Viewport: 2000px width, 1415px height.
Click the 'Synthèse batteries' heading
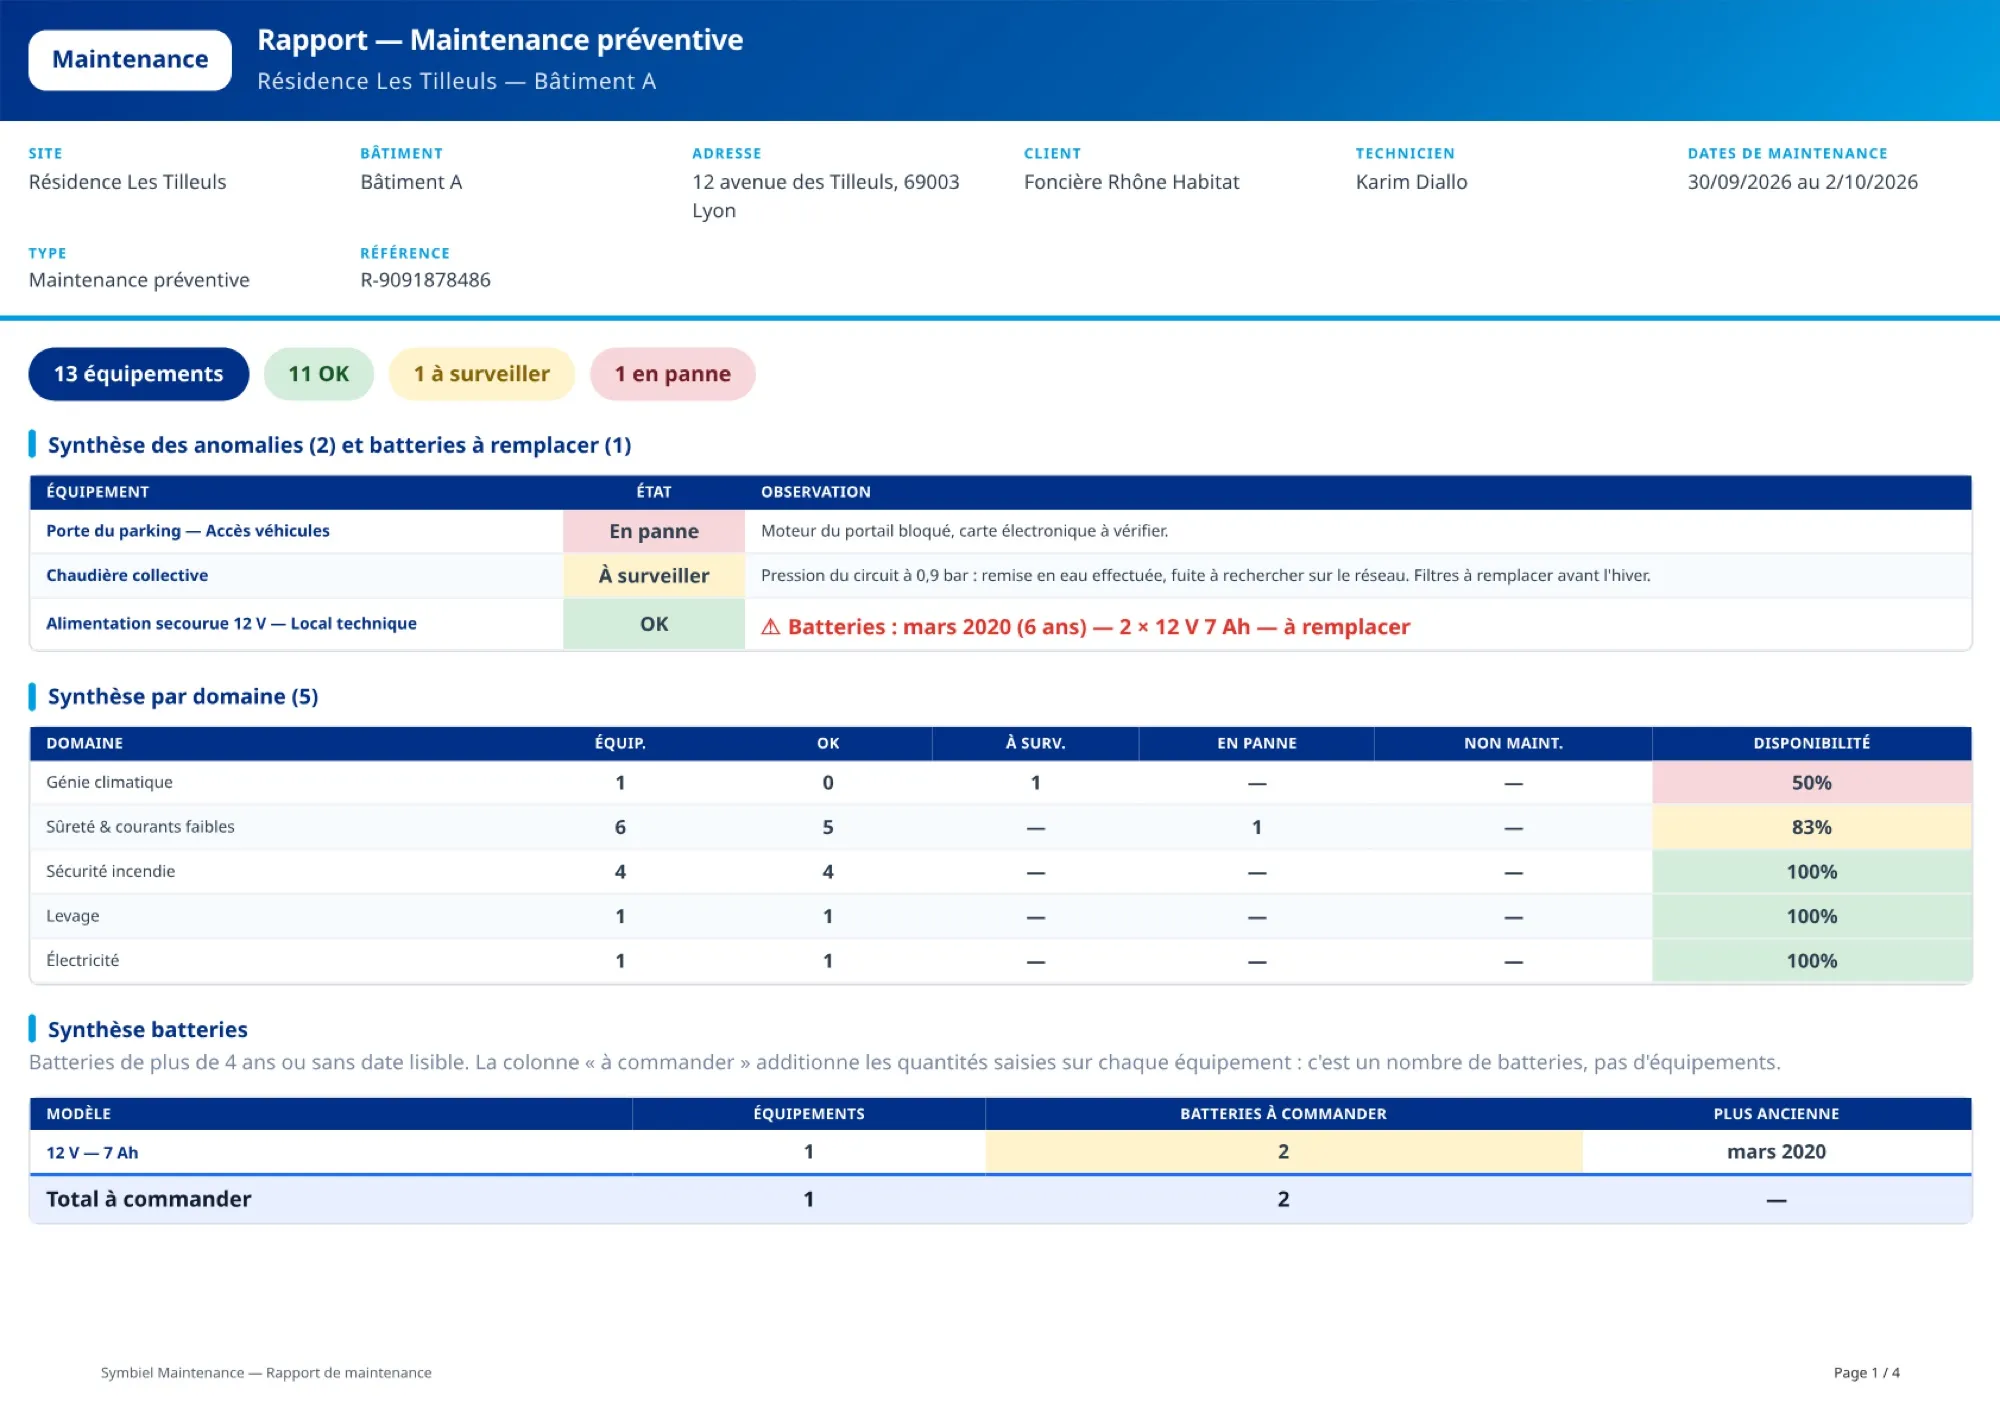pos(148,1030)
